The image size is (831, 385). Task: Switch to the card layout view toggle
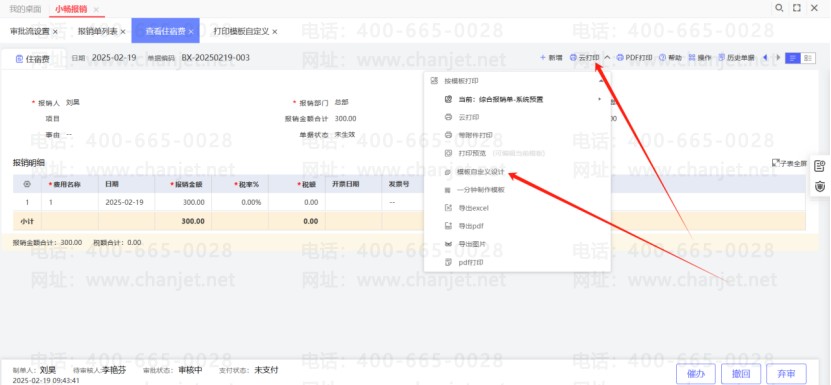tap(808, 58)
